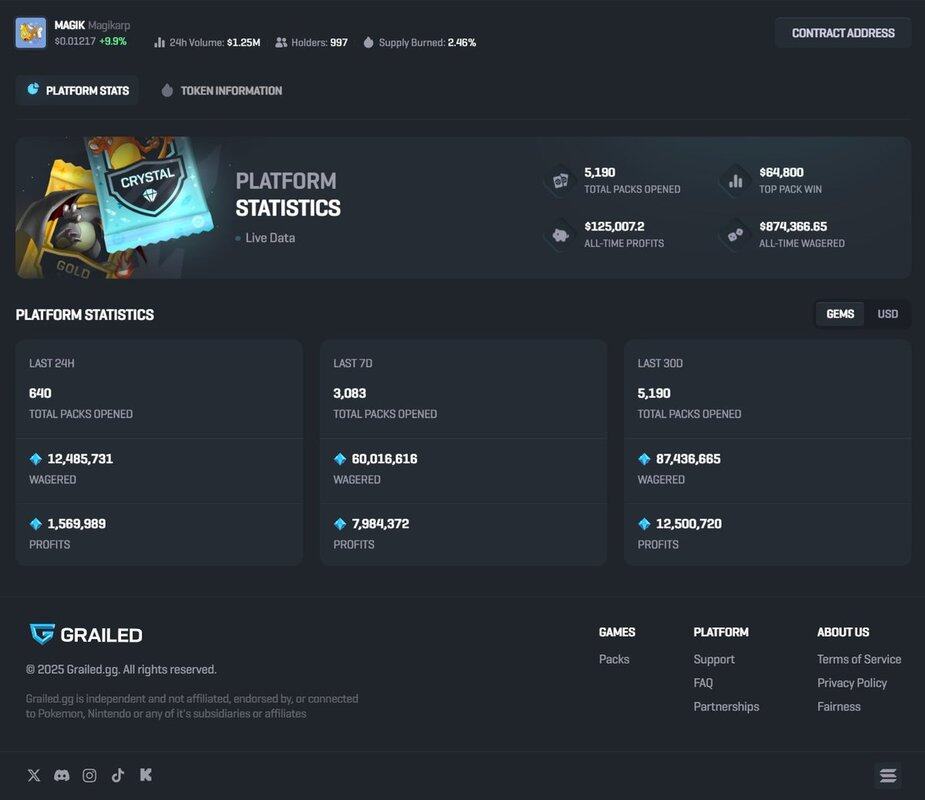Click the $0.01217 token price
The height and width of the screenshot is (800, 925).
coord(75,41)
